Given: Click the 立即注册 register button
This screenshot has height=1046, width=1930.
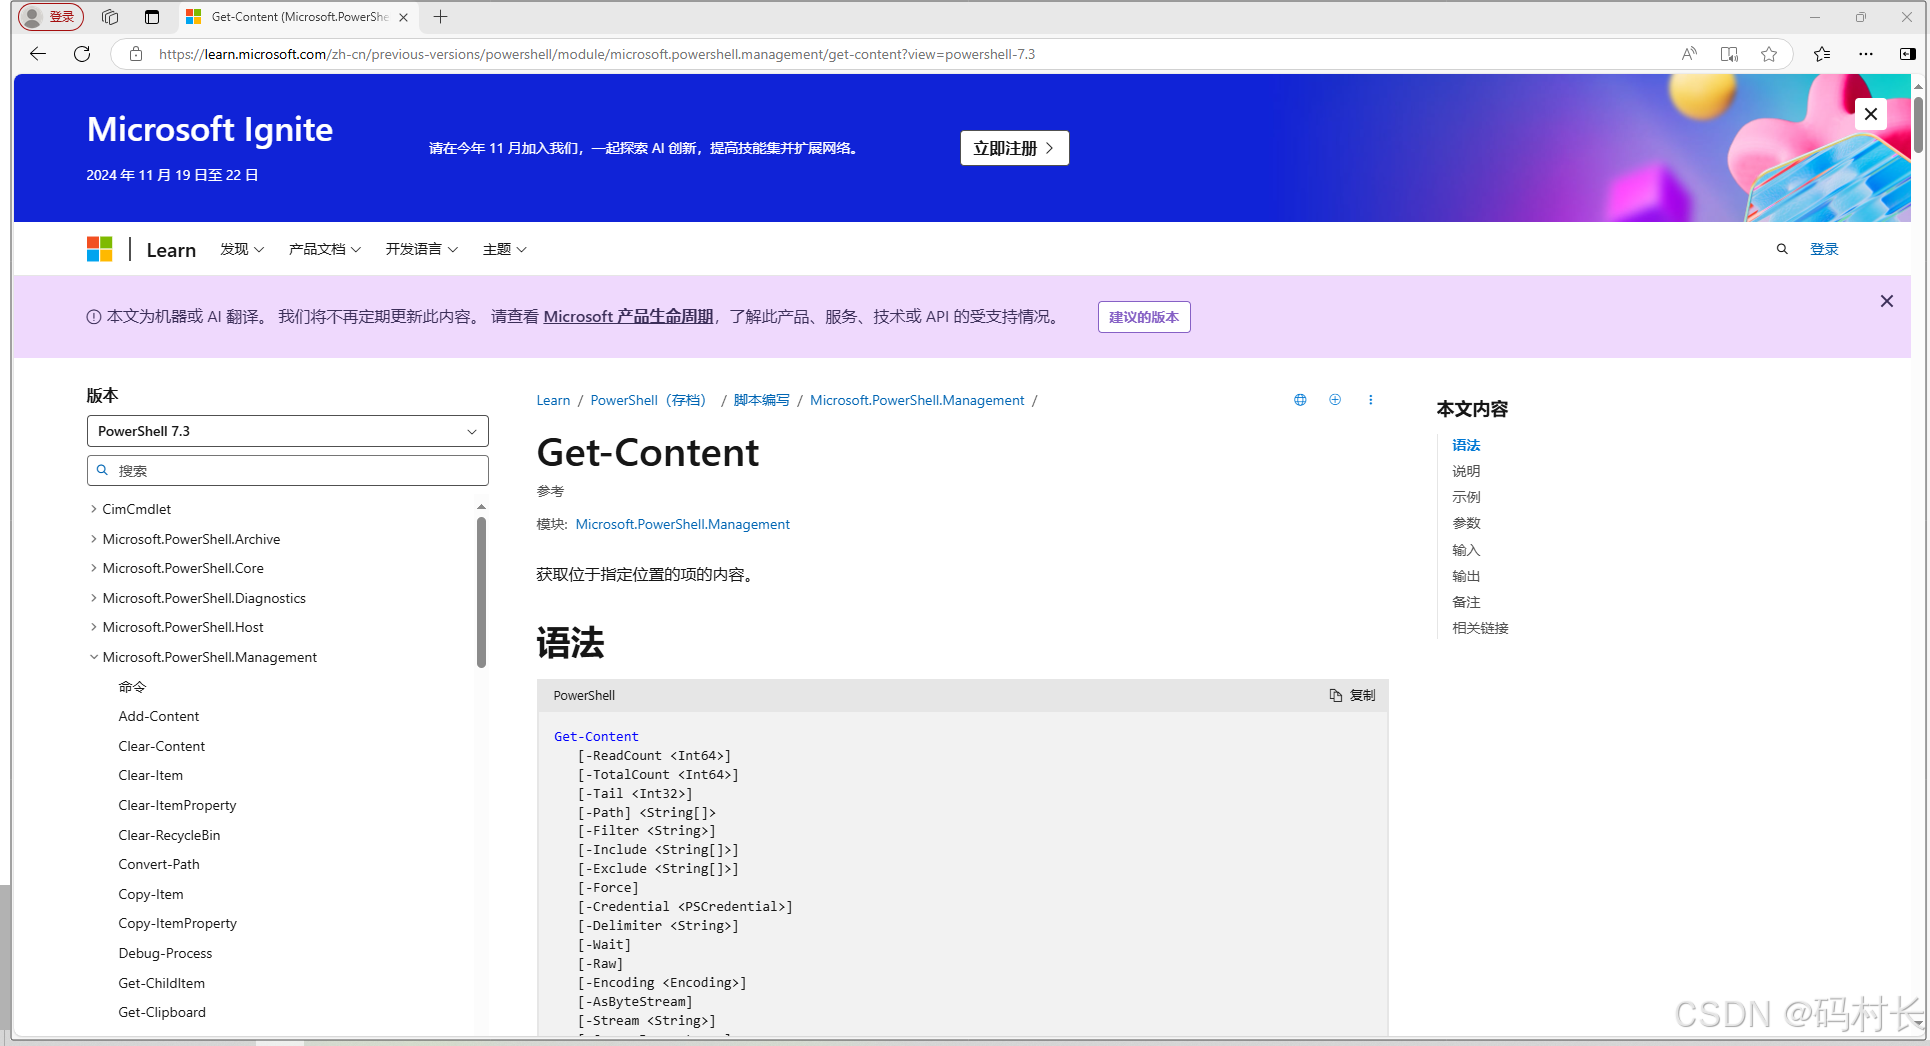Looking at the screenshot, I should (x=1014, y=148).
